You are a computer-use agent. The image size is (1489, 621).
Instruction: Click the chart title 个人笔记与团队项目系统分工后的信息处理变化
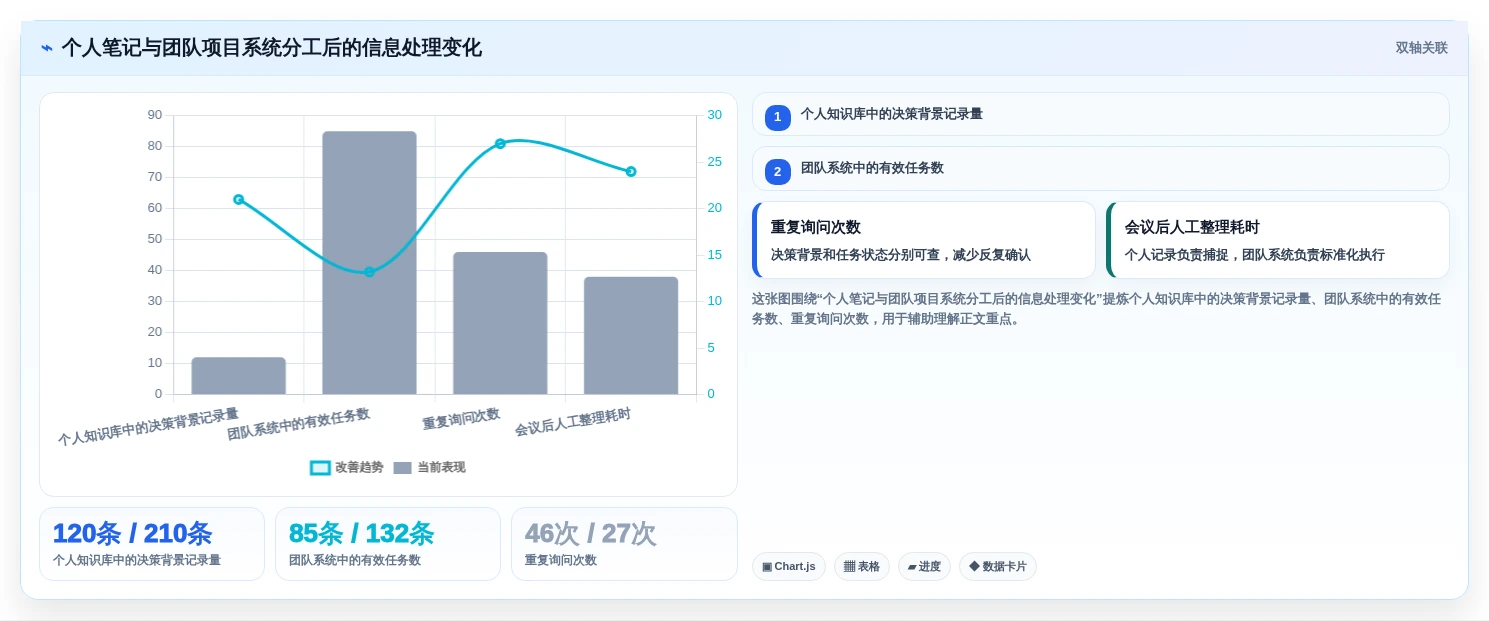(271, 48)
